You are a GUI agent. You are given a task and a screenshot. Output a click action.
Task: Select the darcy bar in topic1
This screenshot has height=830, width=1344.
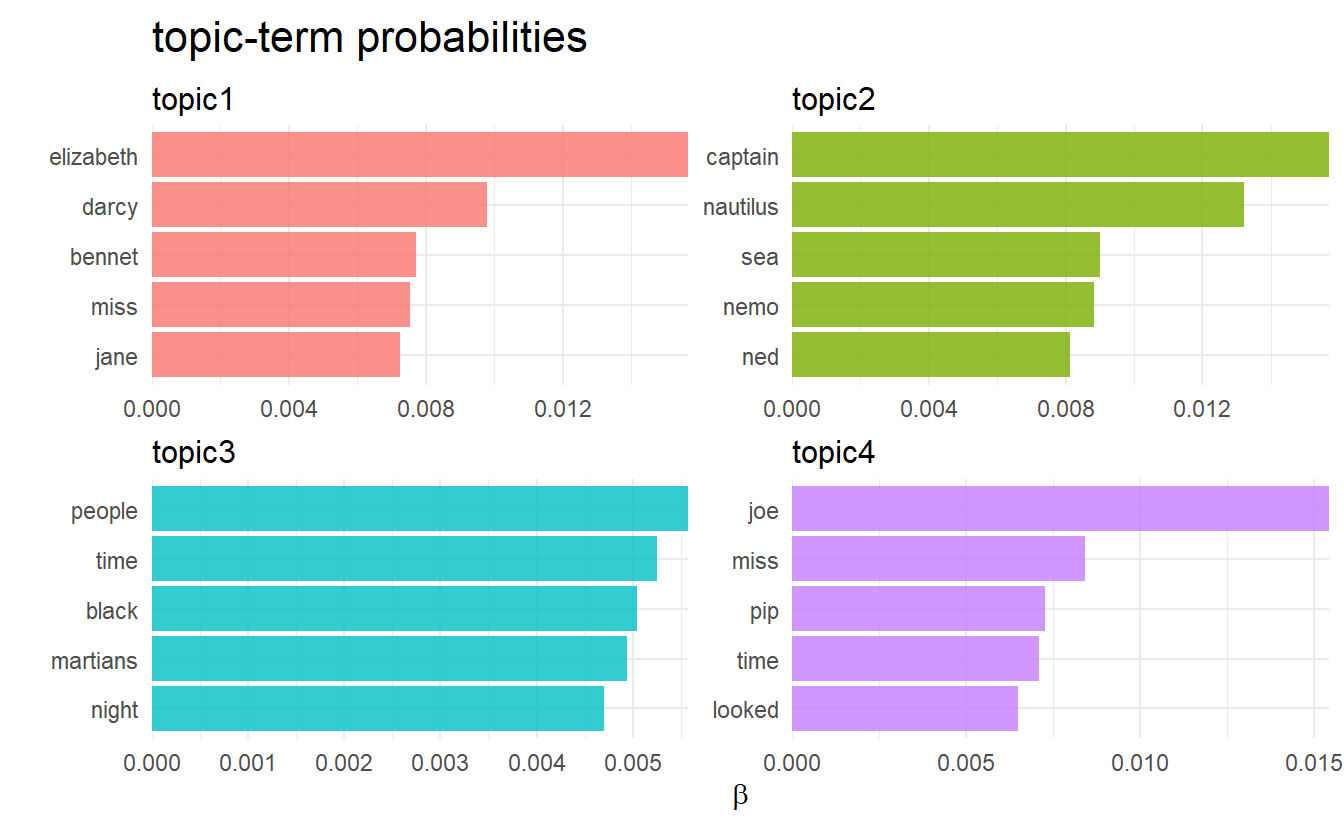(x=319, y=205)
